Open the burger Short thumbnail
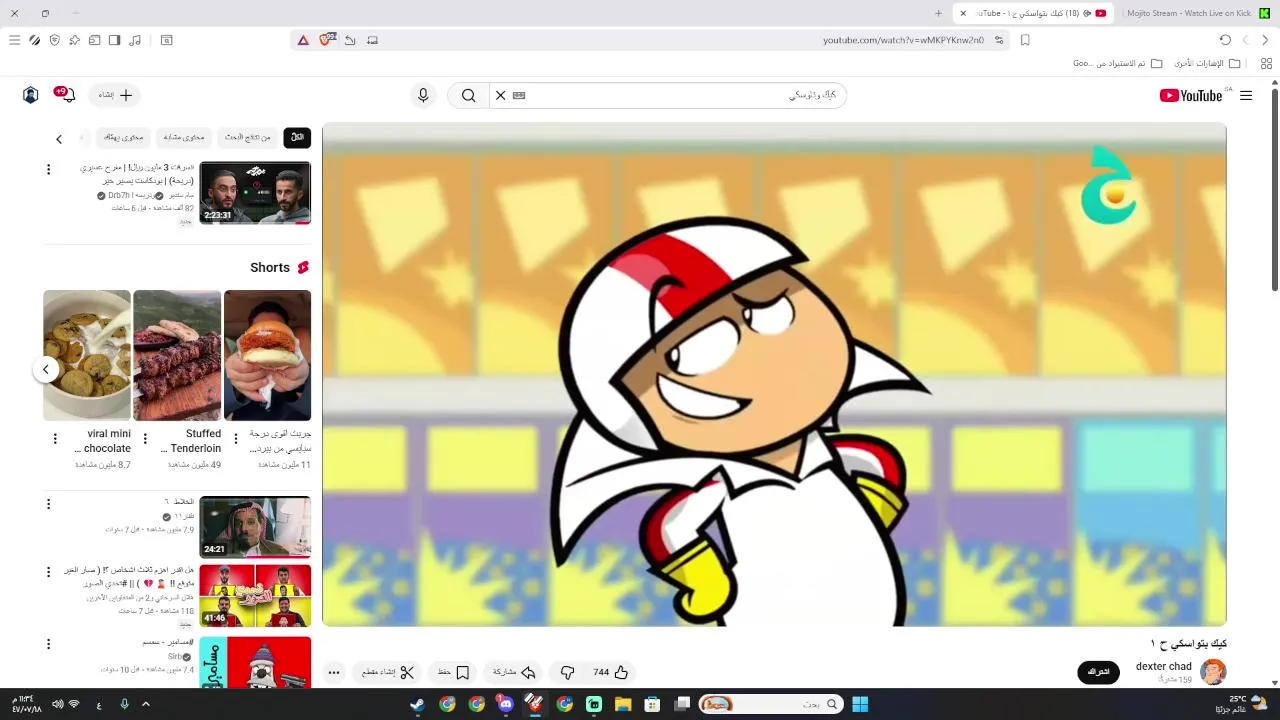 [x=267, y=355]
